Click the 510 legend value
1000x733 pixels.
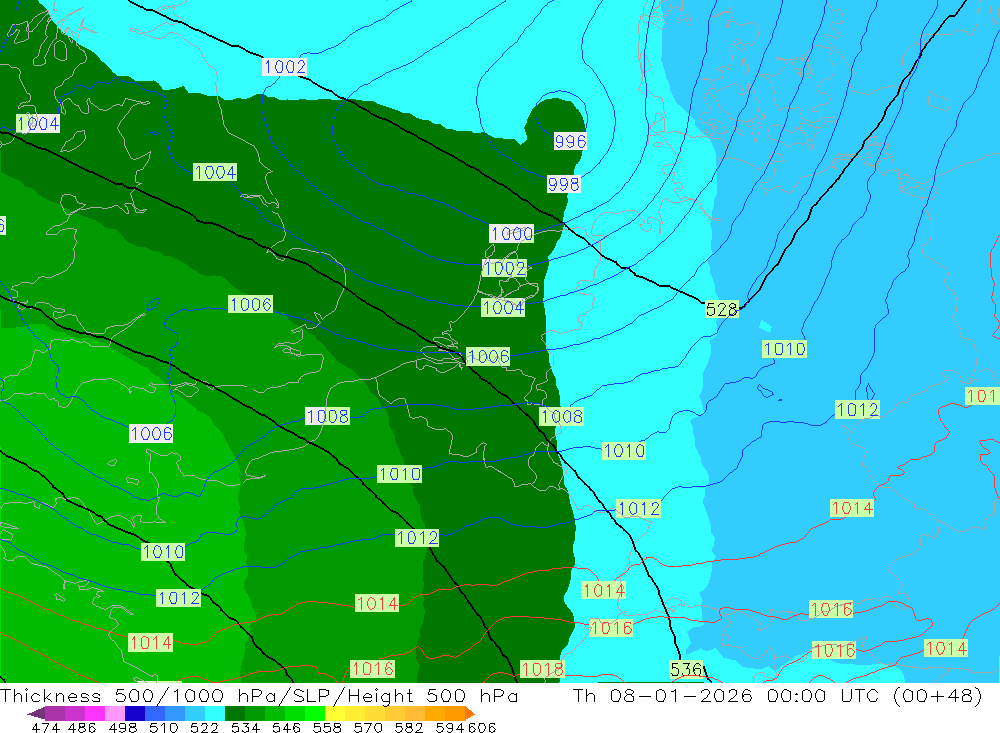click(x=163, y=727)
